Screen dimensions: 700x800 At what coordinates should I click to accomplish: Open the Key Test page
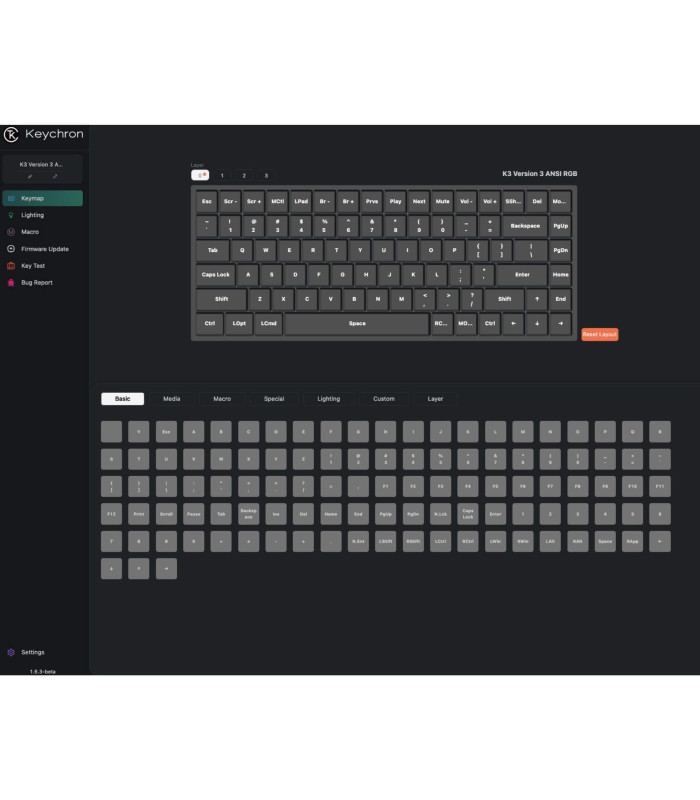click(32, 266)
